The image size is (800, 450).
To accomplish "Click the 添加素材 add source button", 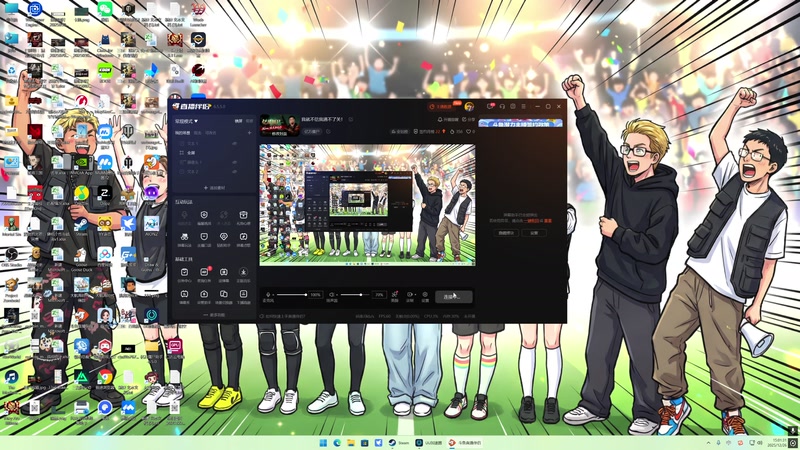I will click(x=214, y=188).
